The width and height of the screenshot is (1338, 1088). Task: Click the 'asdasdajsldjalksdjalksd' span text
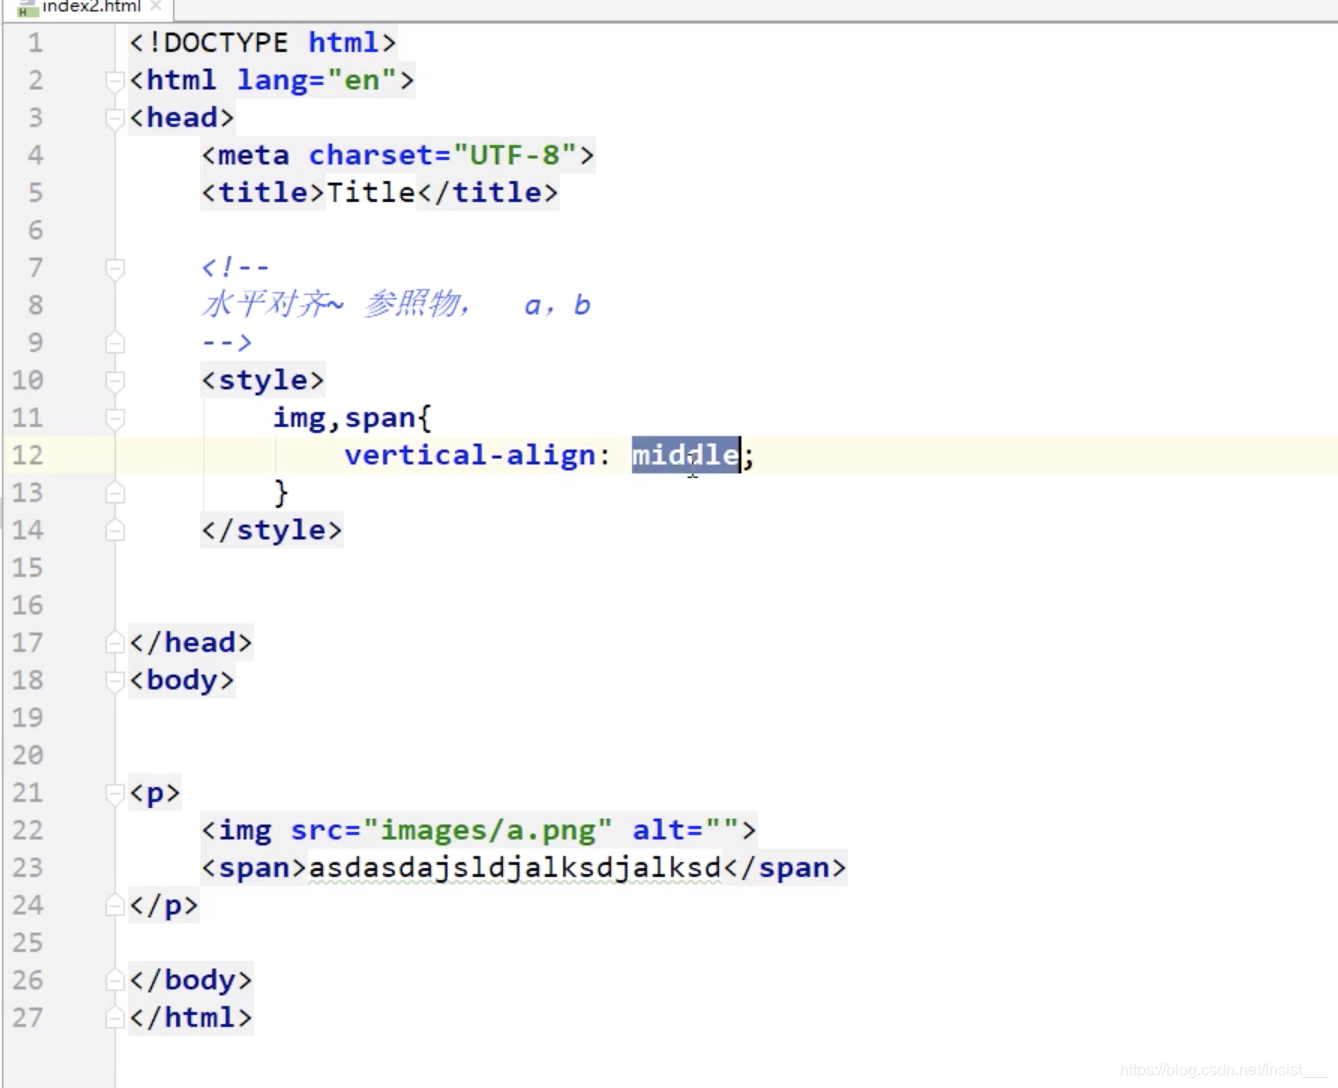click(x=515, y=868)
